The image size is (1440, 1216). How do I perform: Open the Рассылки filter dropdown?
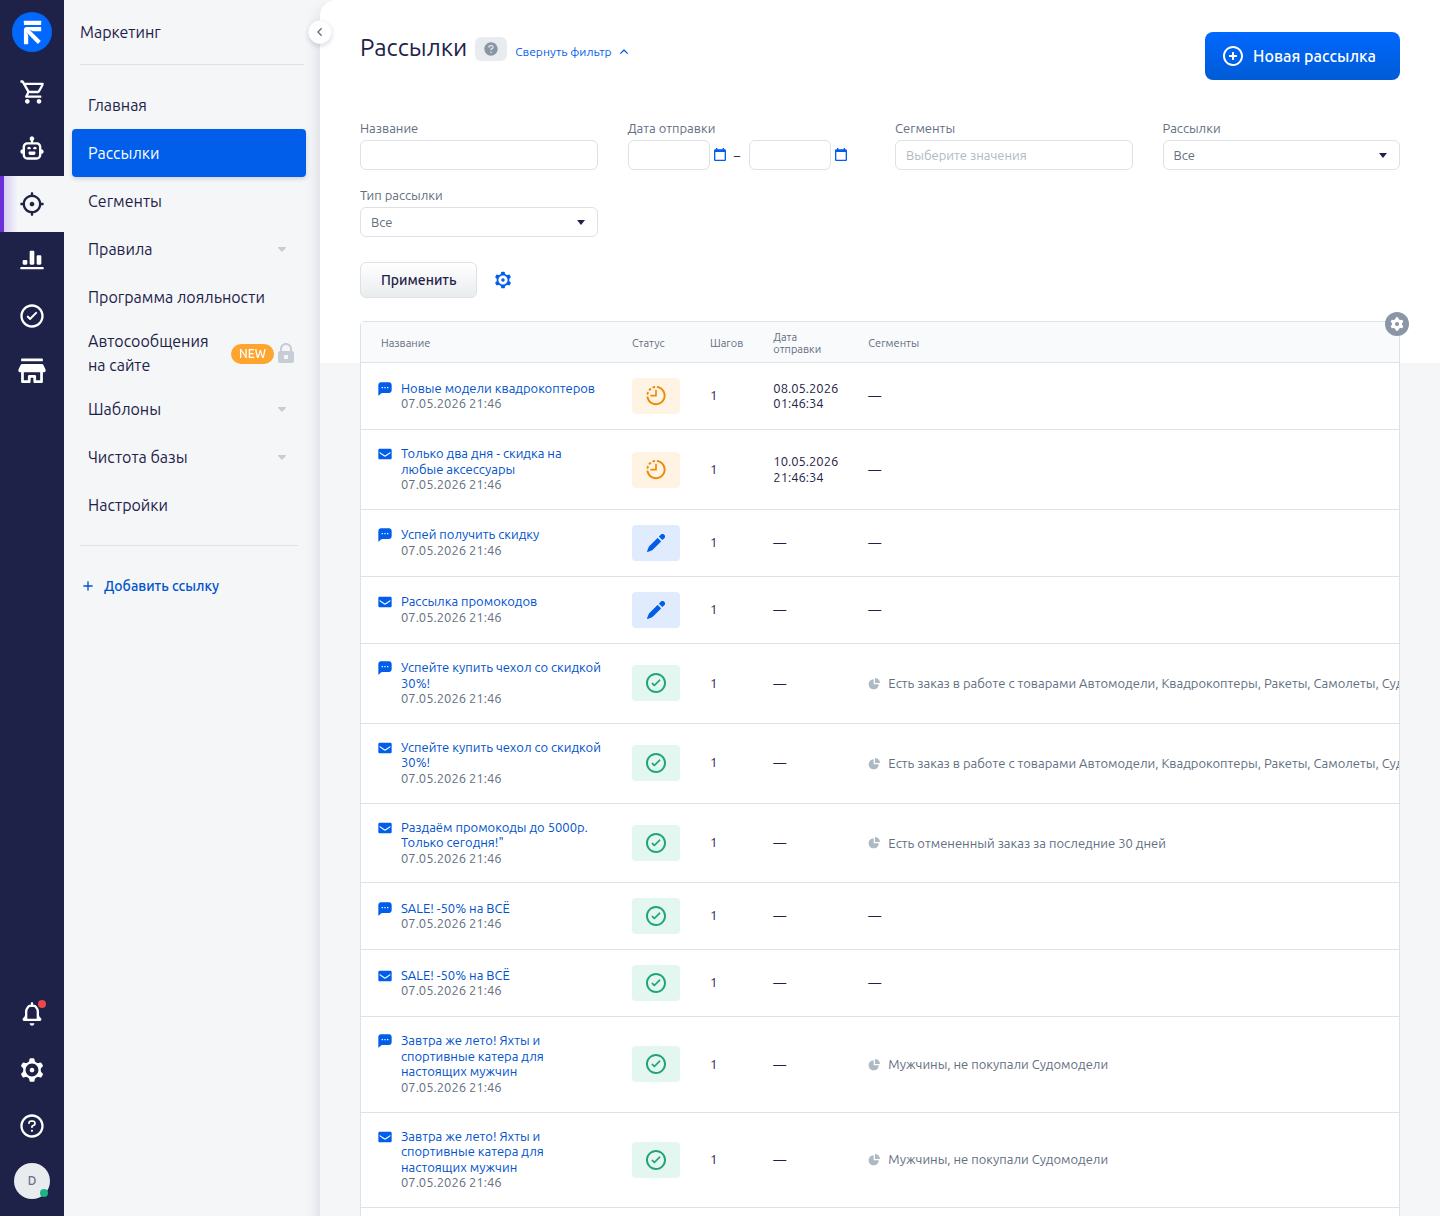pos(1281,155)
